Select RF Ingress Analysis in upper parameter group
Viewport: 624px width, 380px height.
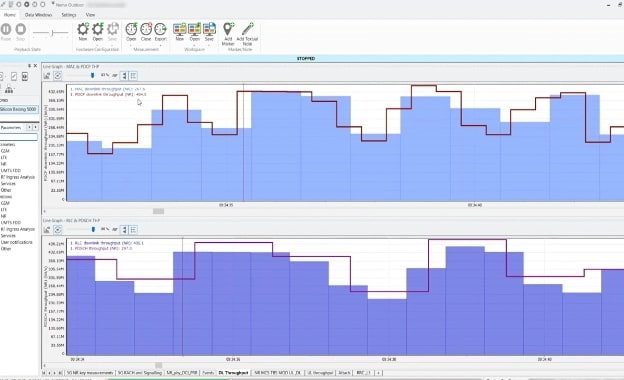pos(18,177)
